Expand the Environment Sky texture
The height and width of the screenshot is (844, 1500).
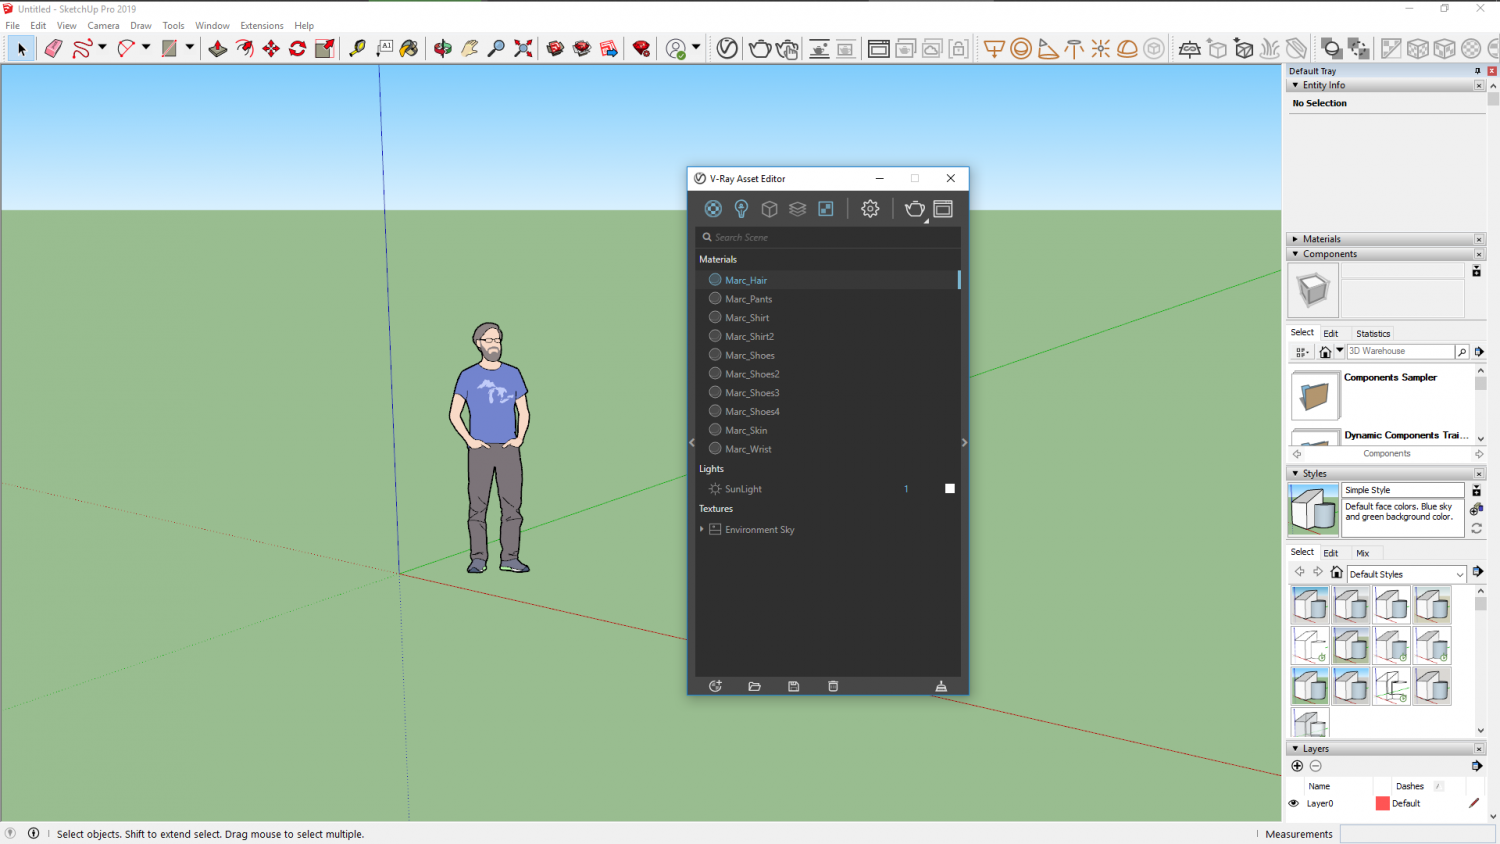[x=702, y=530]
